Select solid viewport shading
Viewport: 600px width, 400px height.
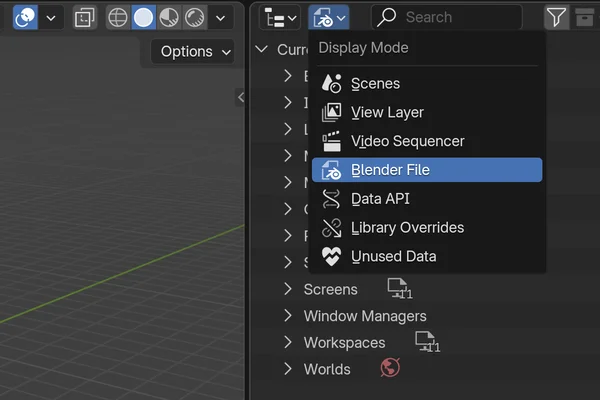coord(144,17)
